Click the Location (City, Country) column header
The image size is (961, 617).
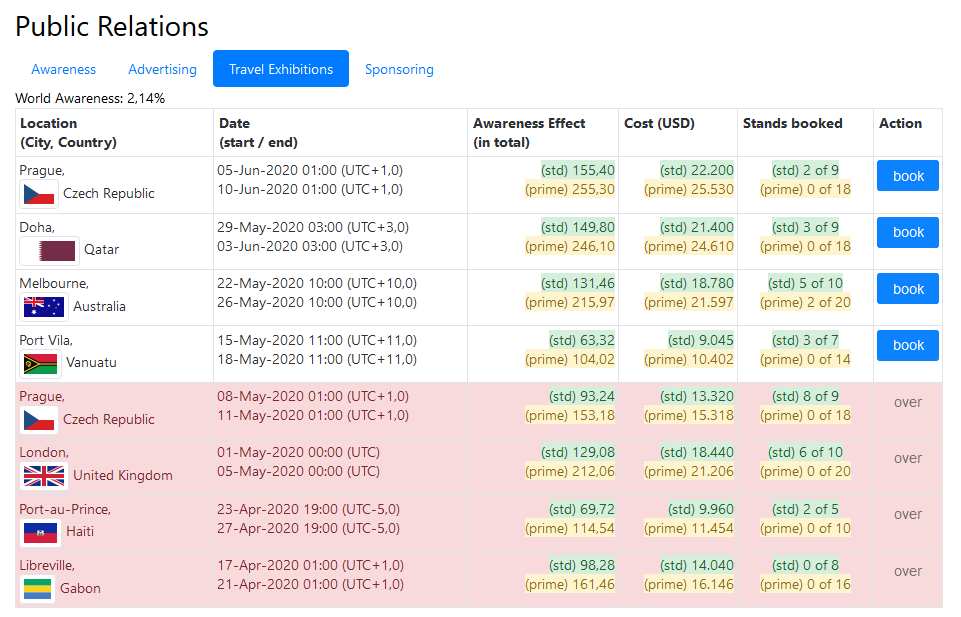click(x=115, y=133)
